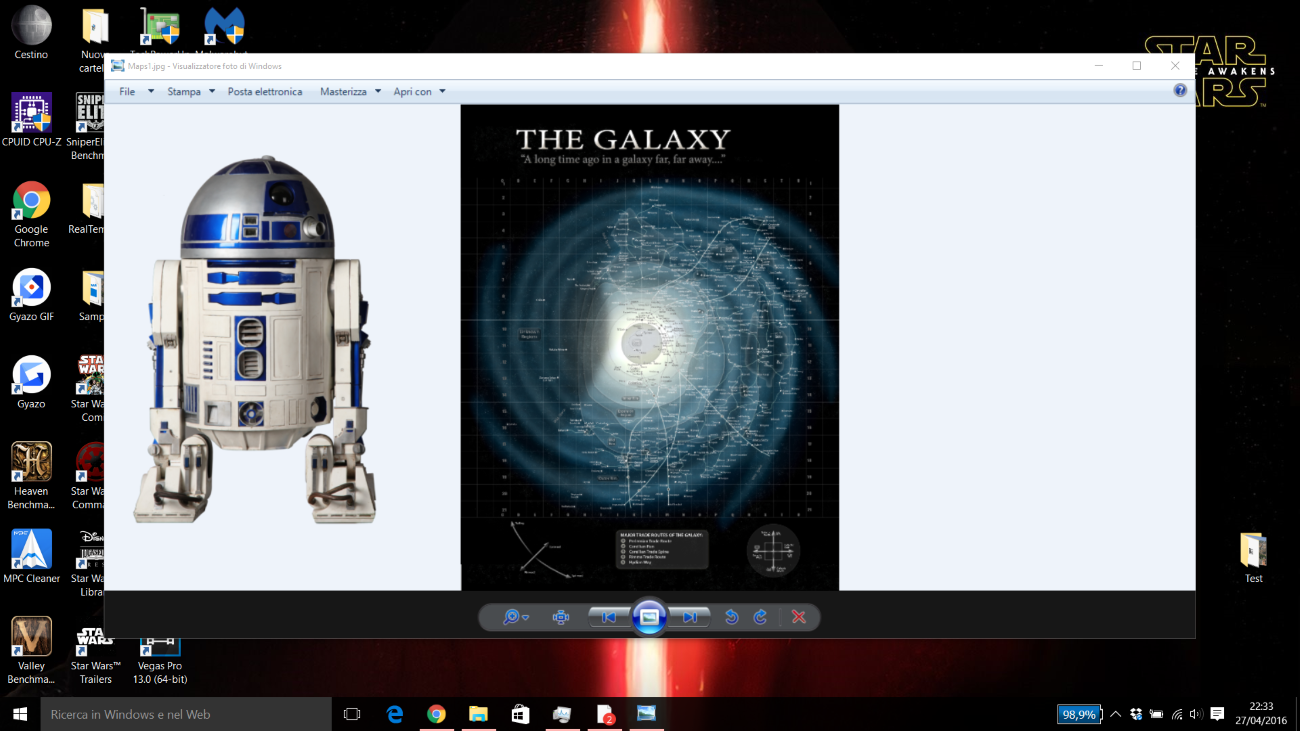Rotate the image counterclockwise
1300x731 pixels.
tap(731, 617)
